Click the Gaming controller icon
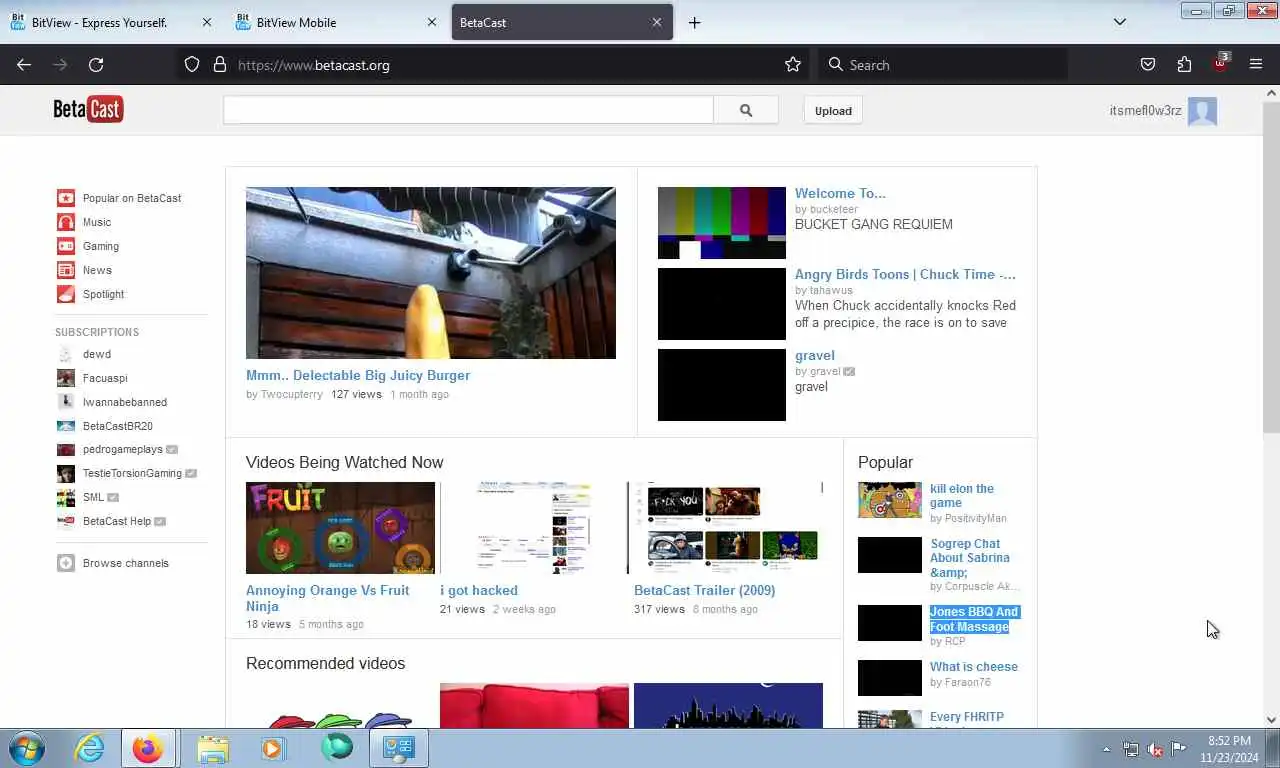This screenshot has height=768, width=1280. coord(65,246)
